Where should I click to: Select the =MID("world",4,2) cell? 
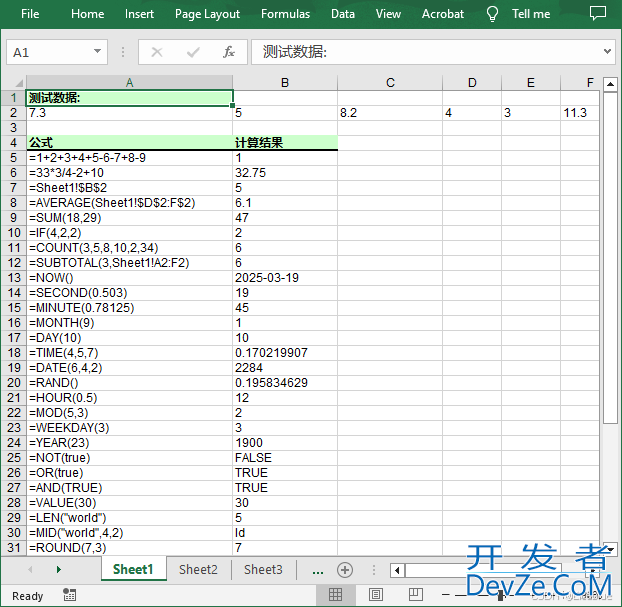point(129,533)
